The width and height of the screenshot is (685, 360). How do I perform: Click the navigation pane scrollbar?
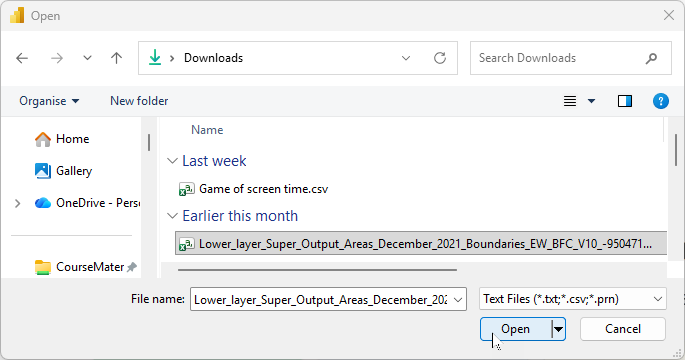click(149, 142)
